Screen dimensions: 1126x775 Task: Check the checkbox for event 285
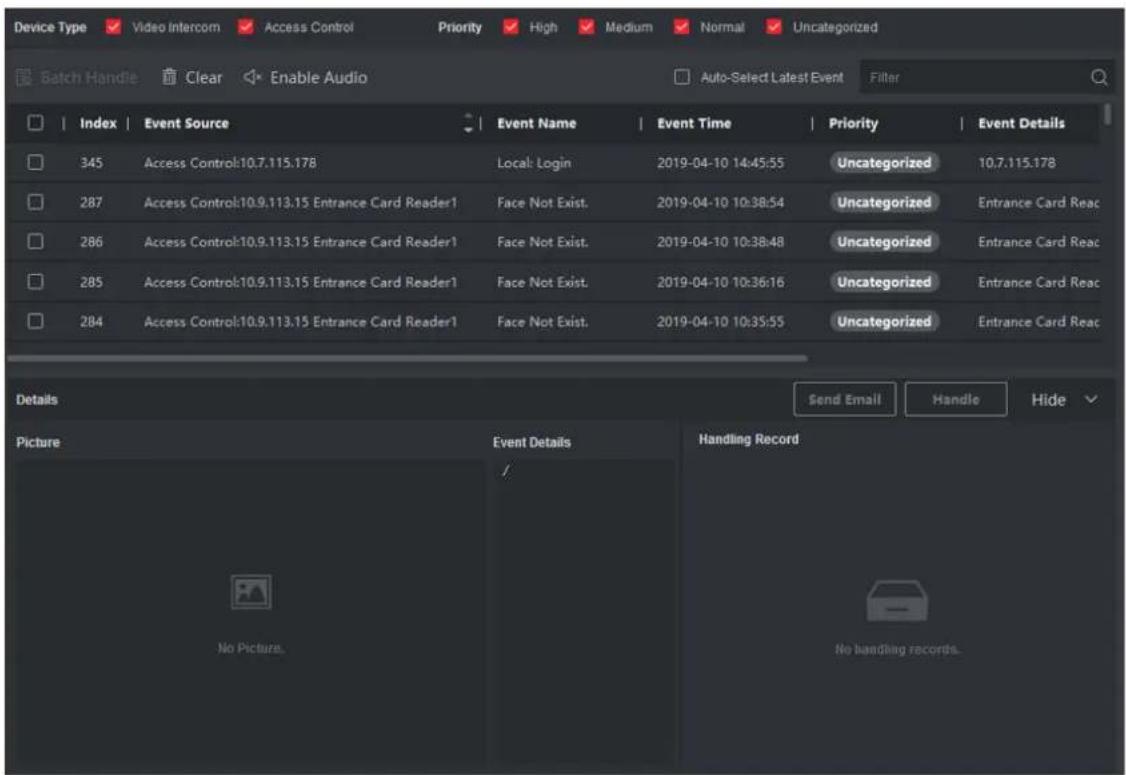pyautogui.click(x=35, y=282)
